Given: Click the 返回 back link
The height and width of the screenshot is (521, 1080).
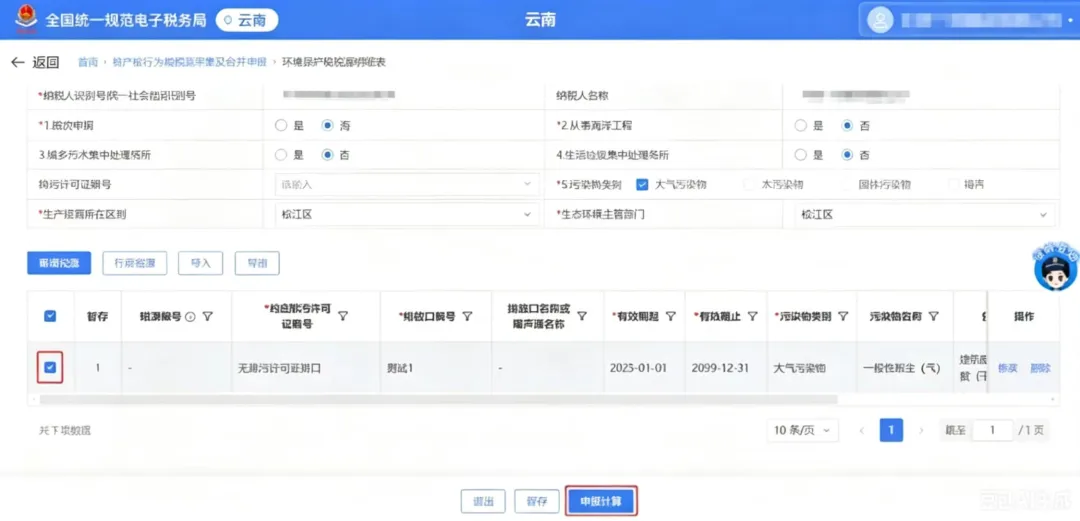Looking at the screenshot, I should click(x=45, y=63).
